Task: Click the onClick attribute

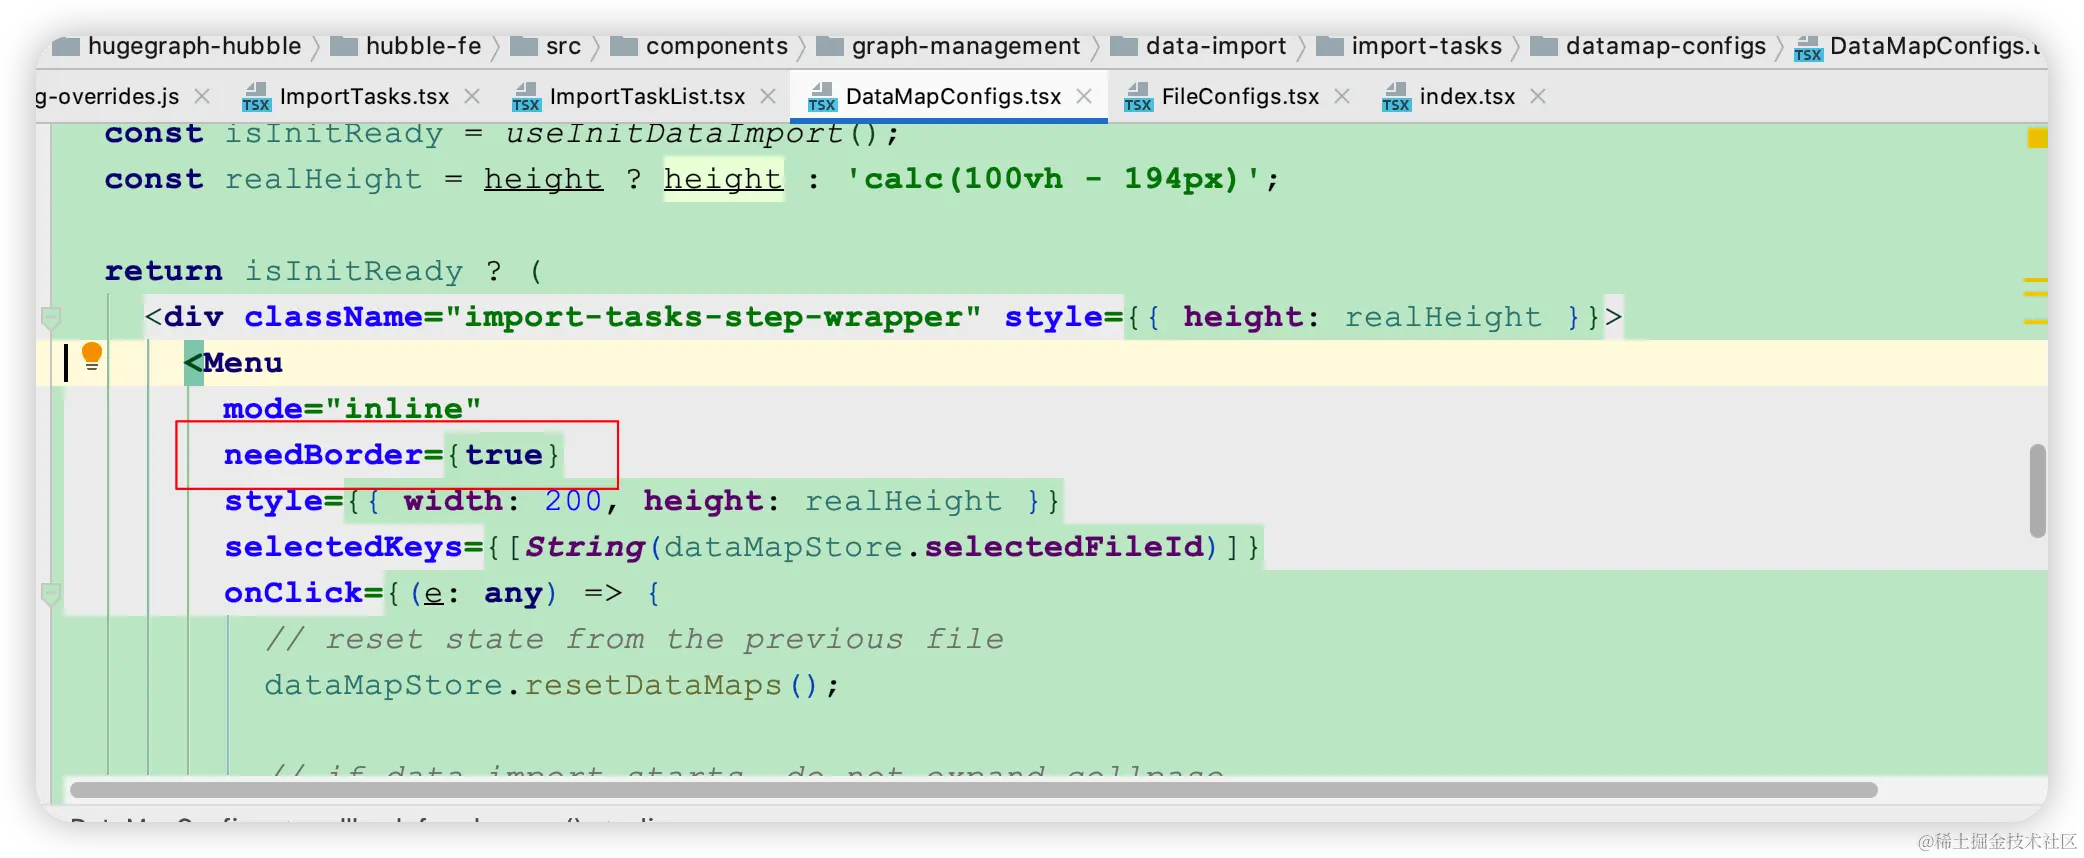Action: (x=293, y=593)
